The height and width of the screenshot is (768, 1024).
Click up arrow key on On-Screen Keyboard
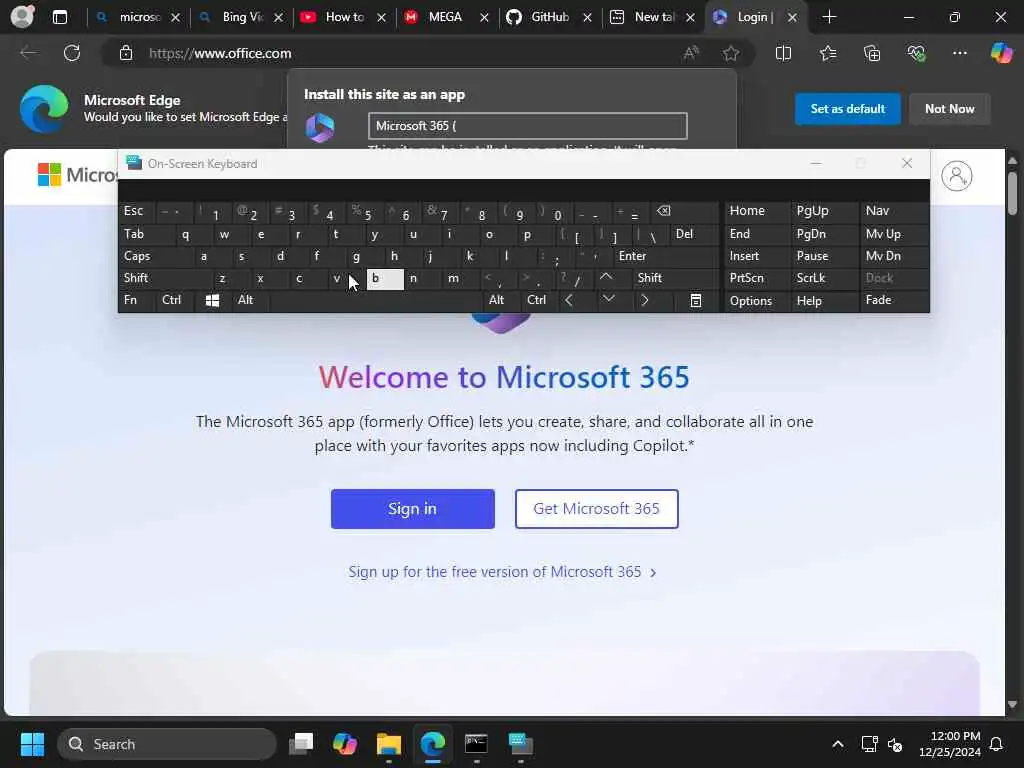pos(606,278)
